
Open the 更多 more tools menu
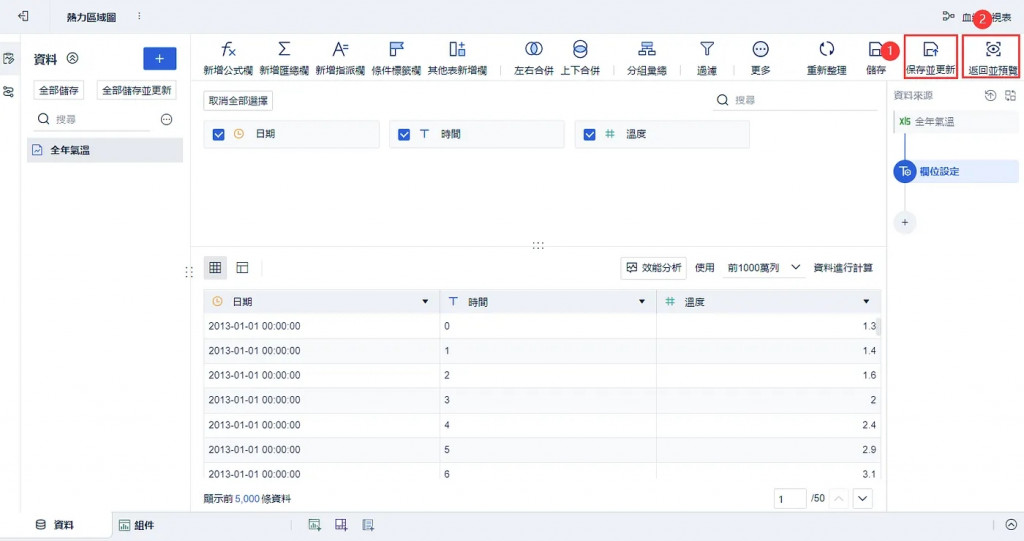tap(761, 58)
